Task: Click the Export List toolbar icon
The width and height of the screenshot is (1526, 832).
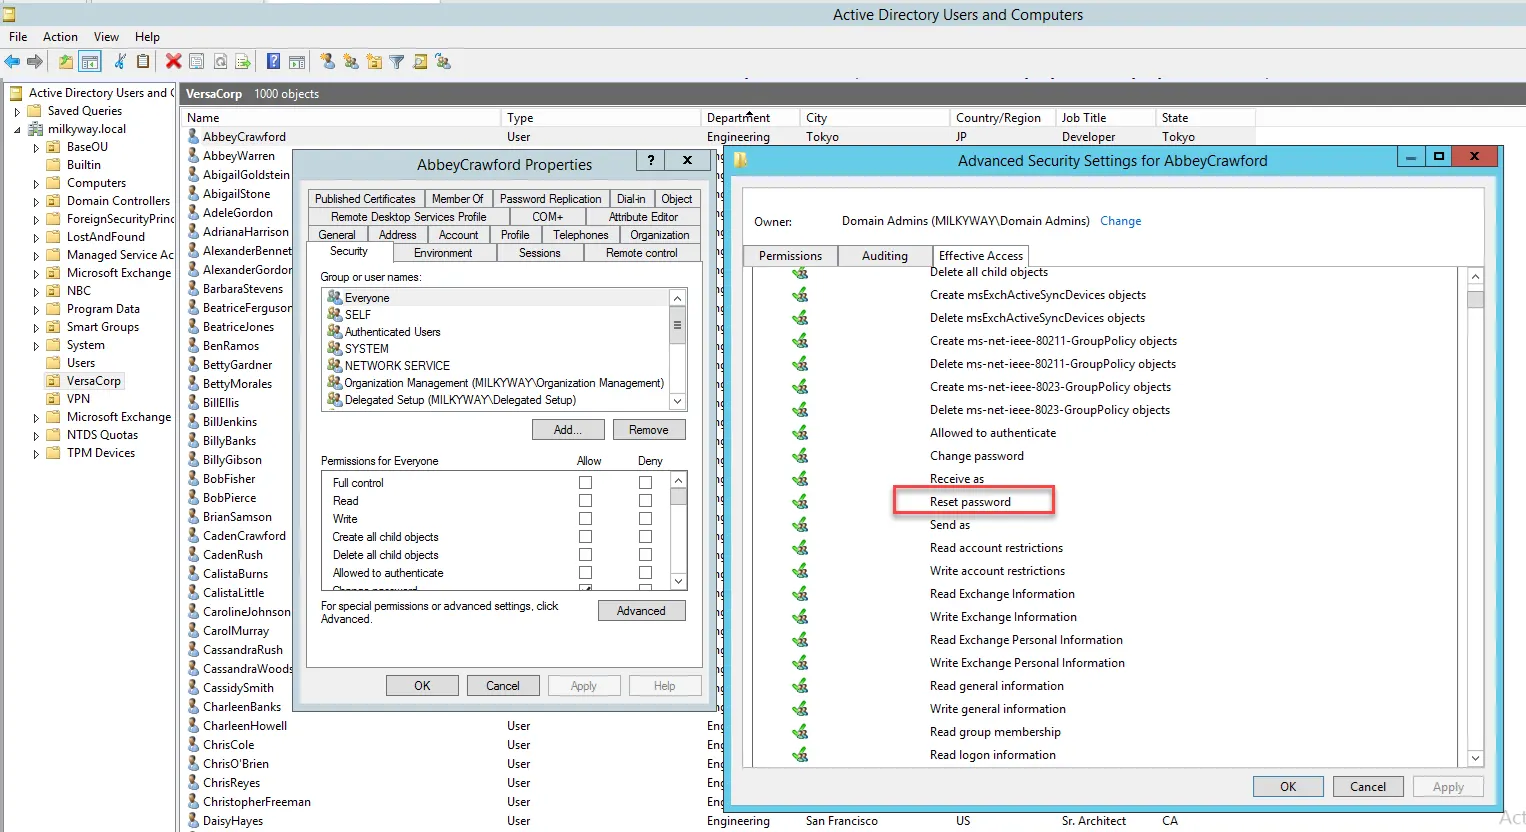Action: click(x=243, y=62)
